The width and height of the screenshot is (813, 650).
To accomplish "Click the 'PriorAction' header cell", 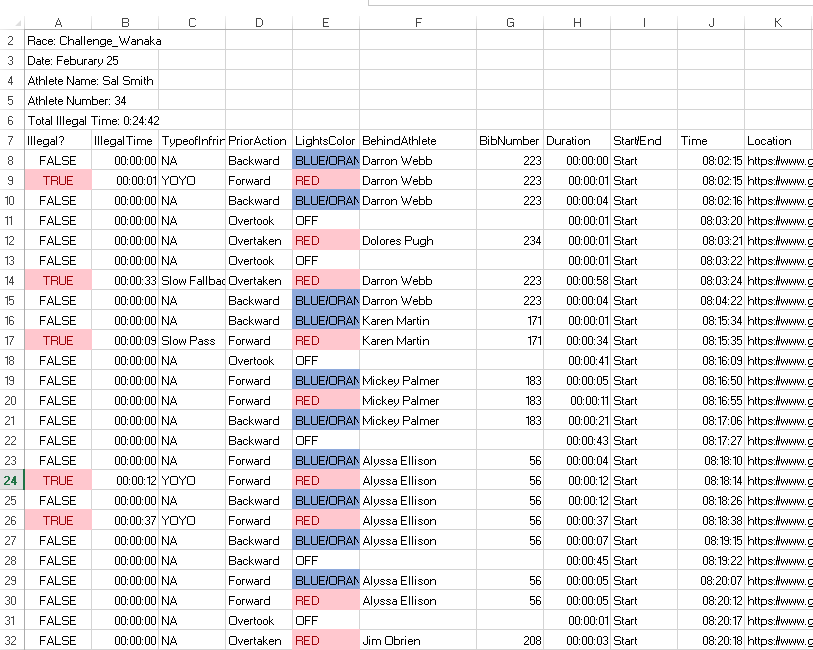I will pos(259,140).
